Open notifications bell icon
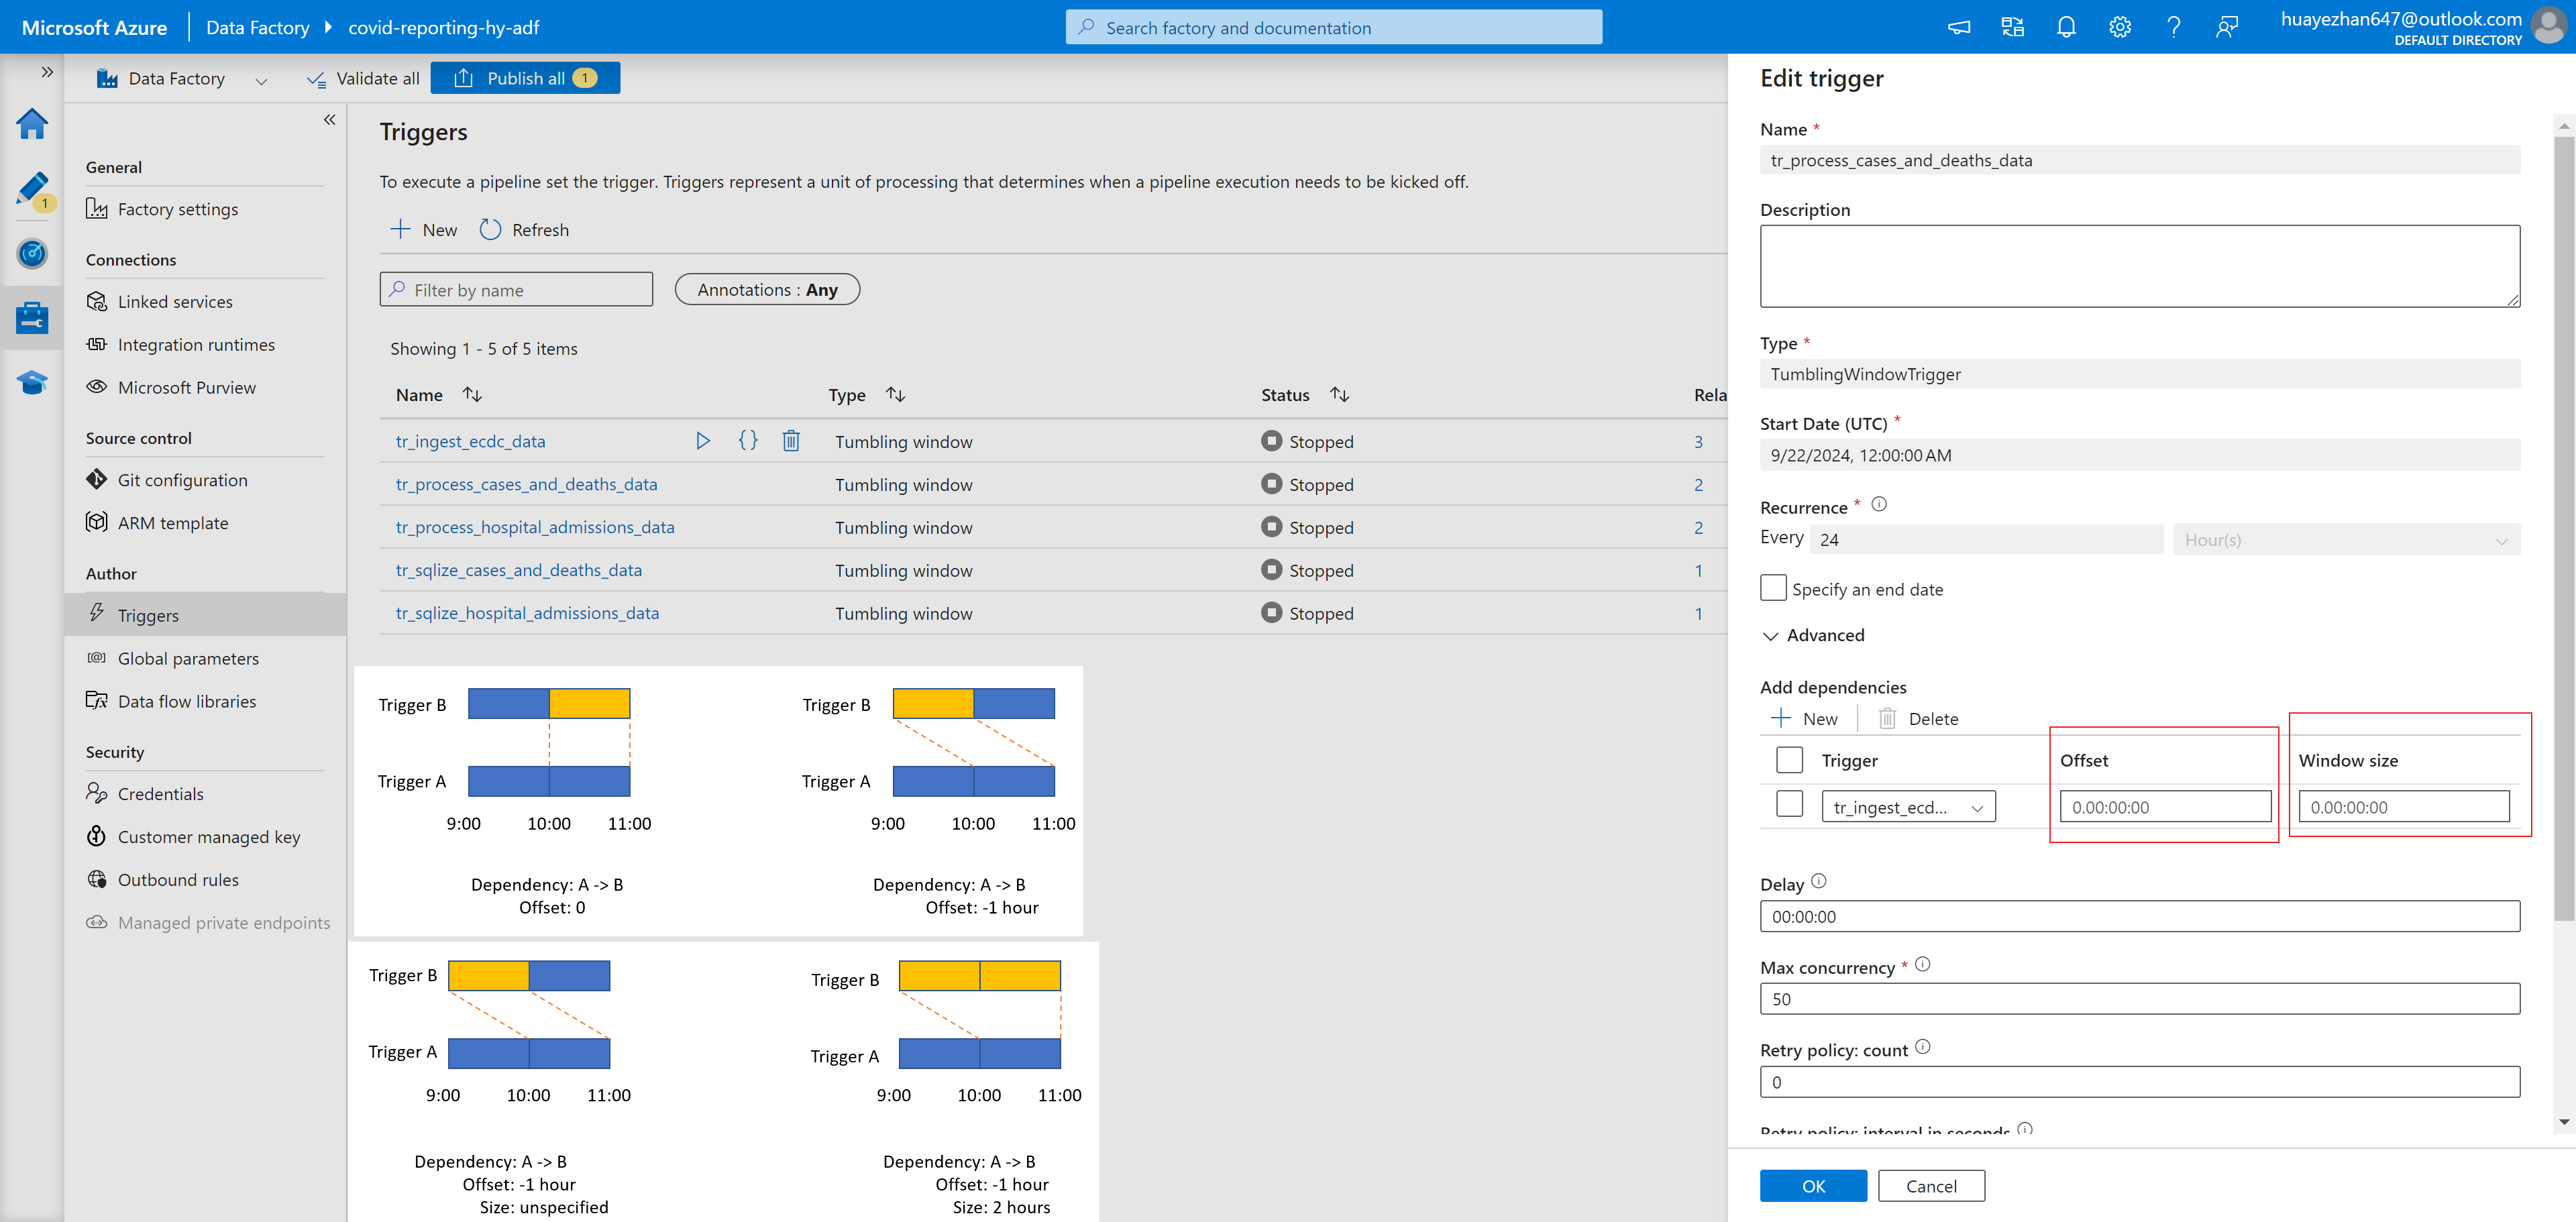Screen dimensions: 2576x1222 [x=2066, y=28]
